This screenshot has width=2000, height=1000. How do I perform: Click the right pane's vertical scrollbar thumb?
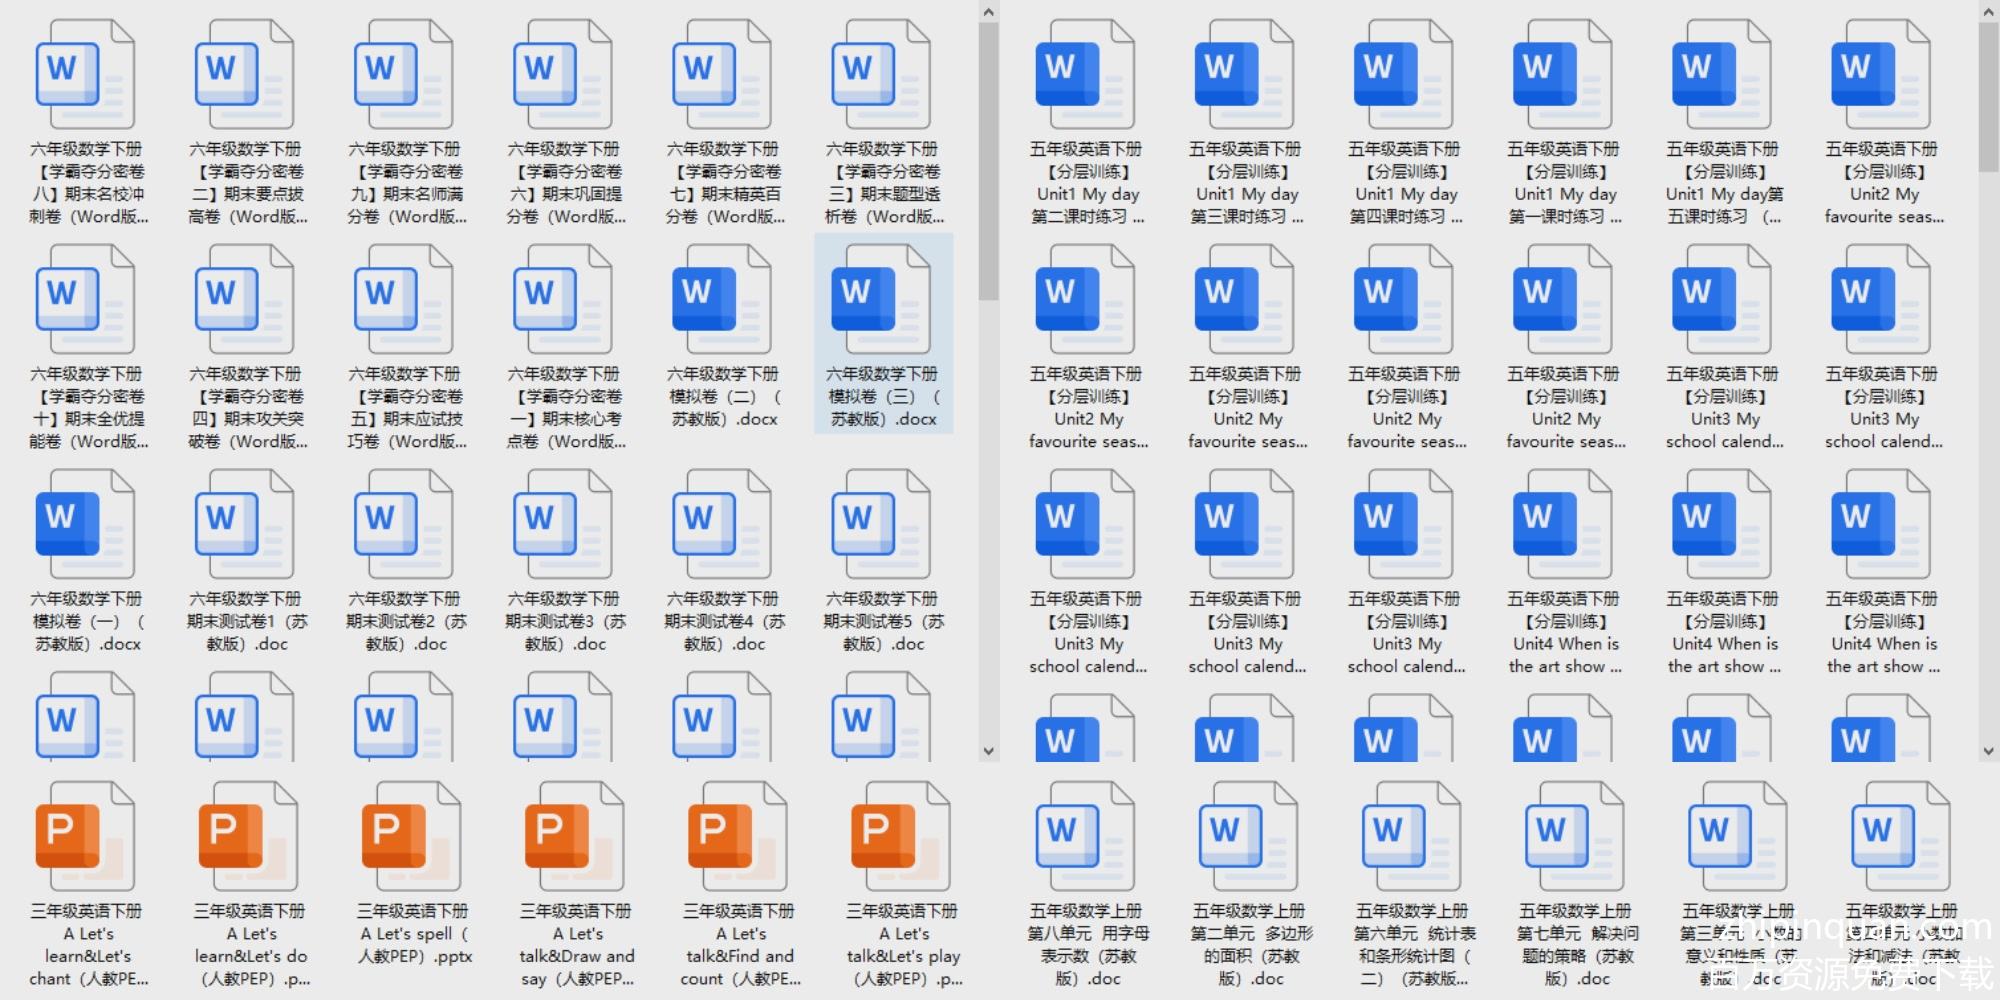[x=1988, y=97]
